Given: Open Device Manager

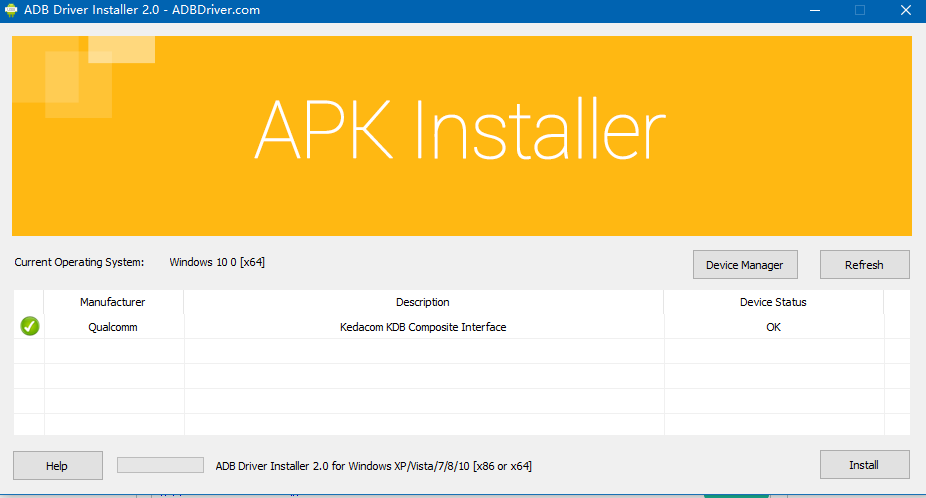Looking at the screenshot, I should (x=744, y=265).
